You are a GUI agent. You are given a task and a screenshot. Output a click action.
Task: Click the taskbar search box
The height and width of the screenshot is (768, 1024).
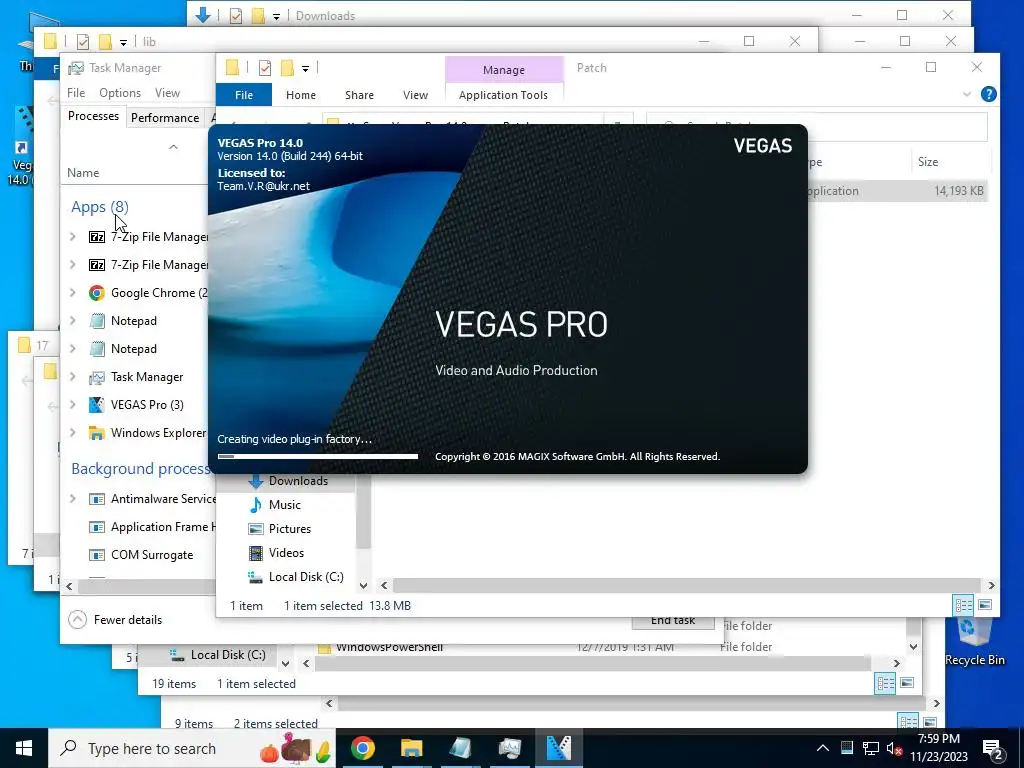click(x=193, y=748)
